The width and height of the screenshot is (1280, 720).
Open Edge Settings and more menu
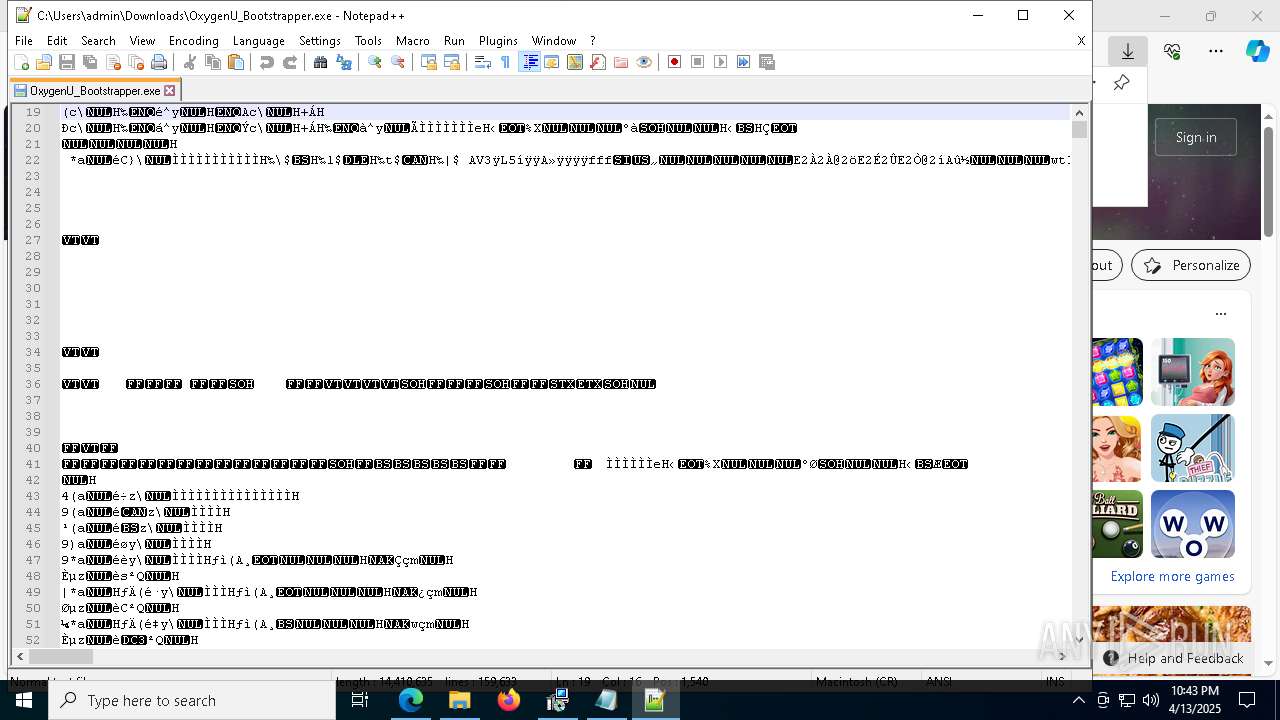pyautogui.click(x=1216, y=51)
